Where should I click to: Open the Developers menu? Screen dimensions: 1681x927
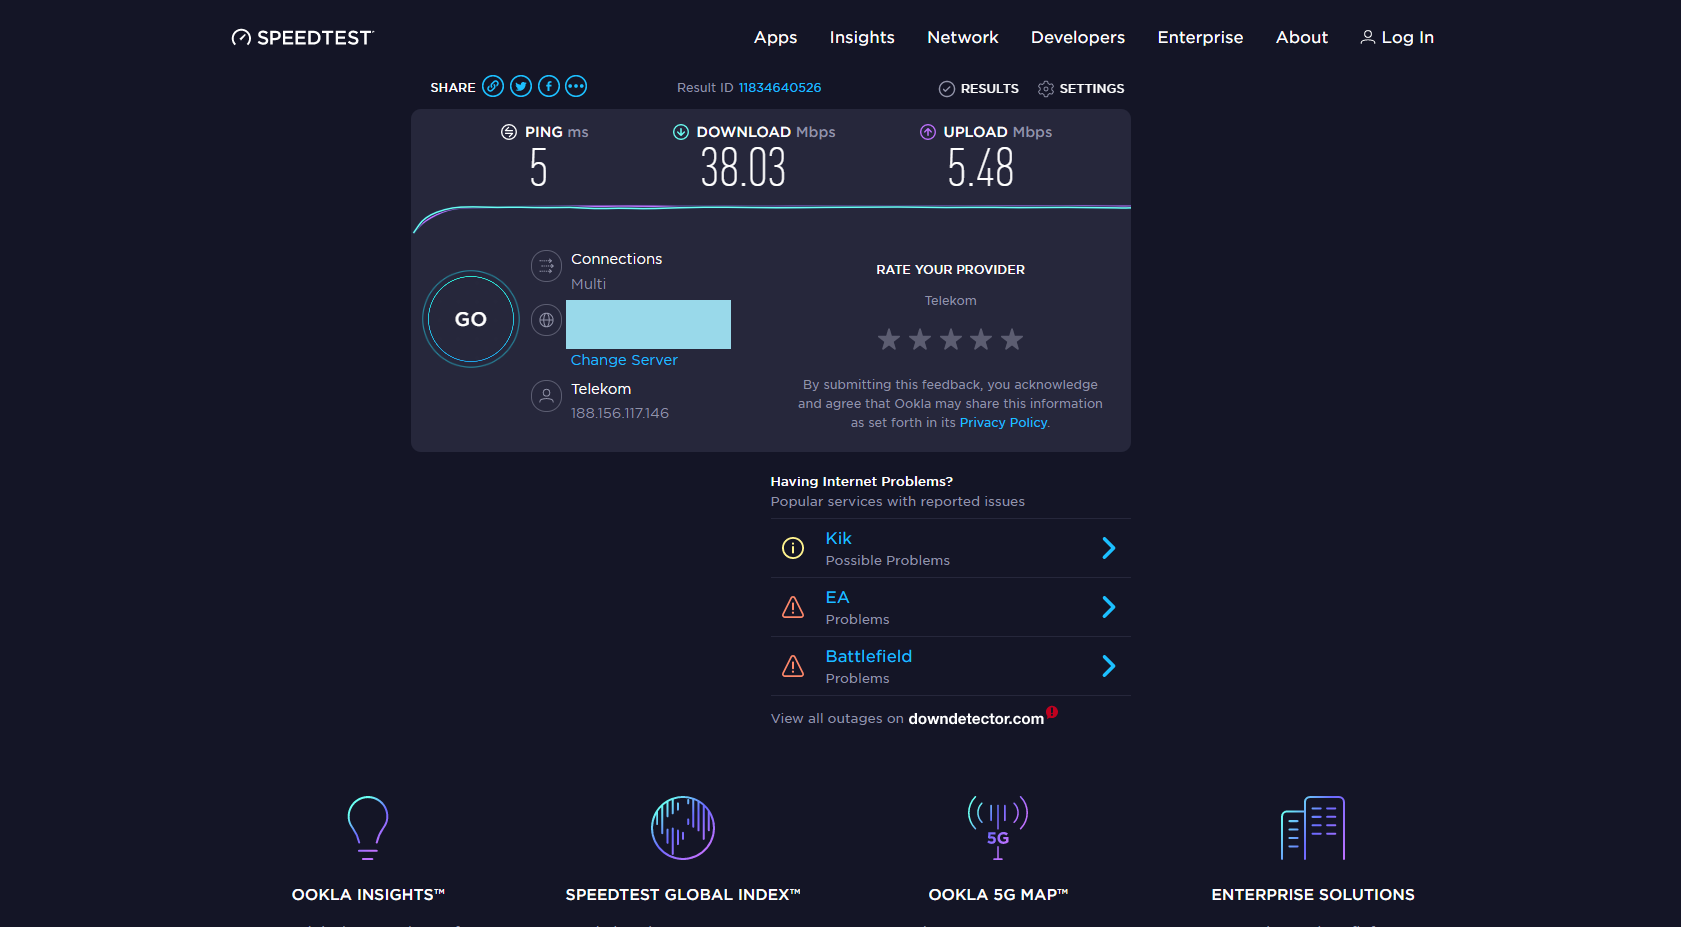pyautogui.click(x=1078, y=37)
